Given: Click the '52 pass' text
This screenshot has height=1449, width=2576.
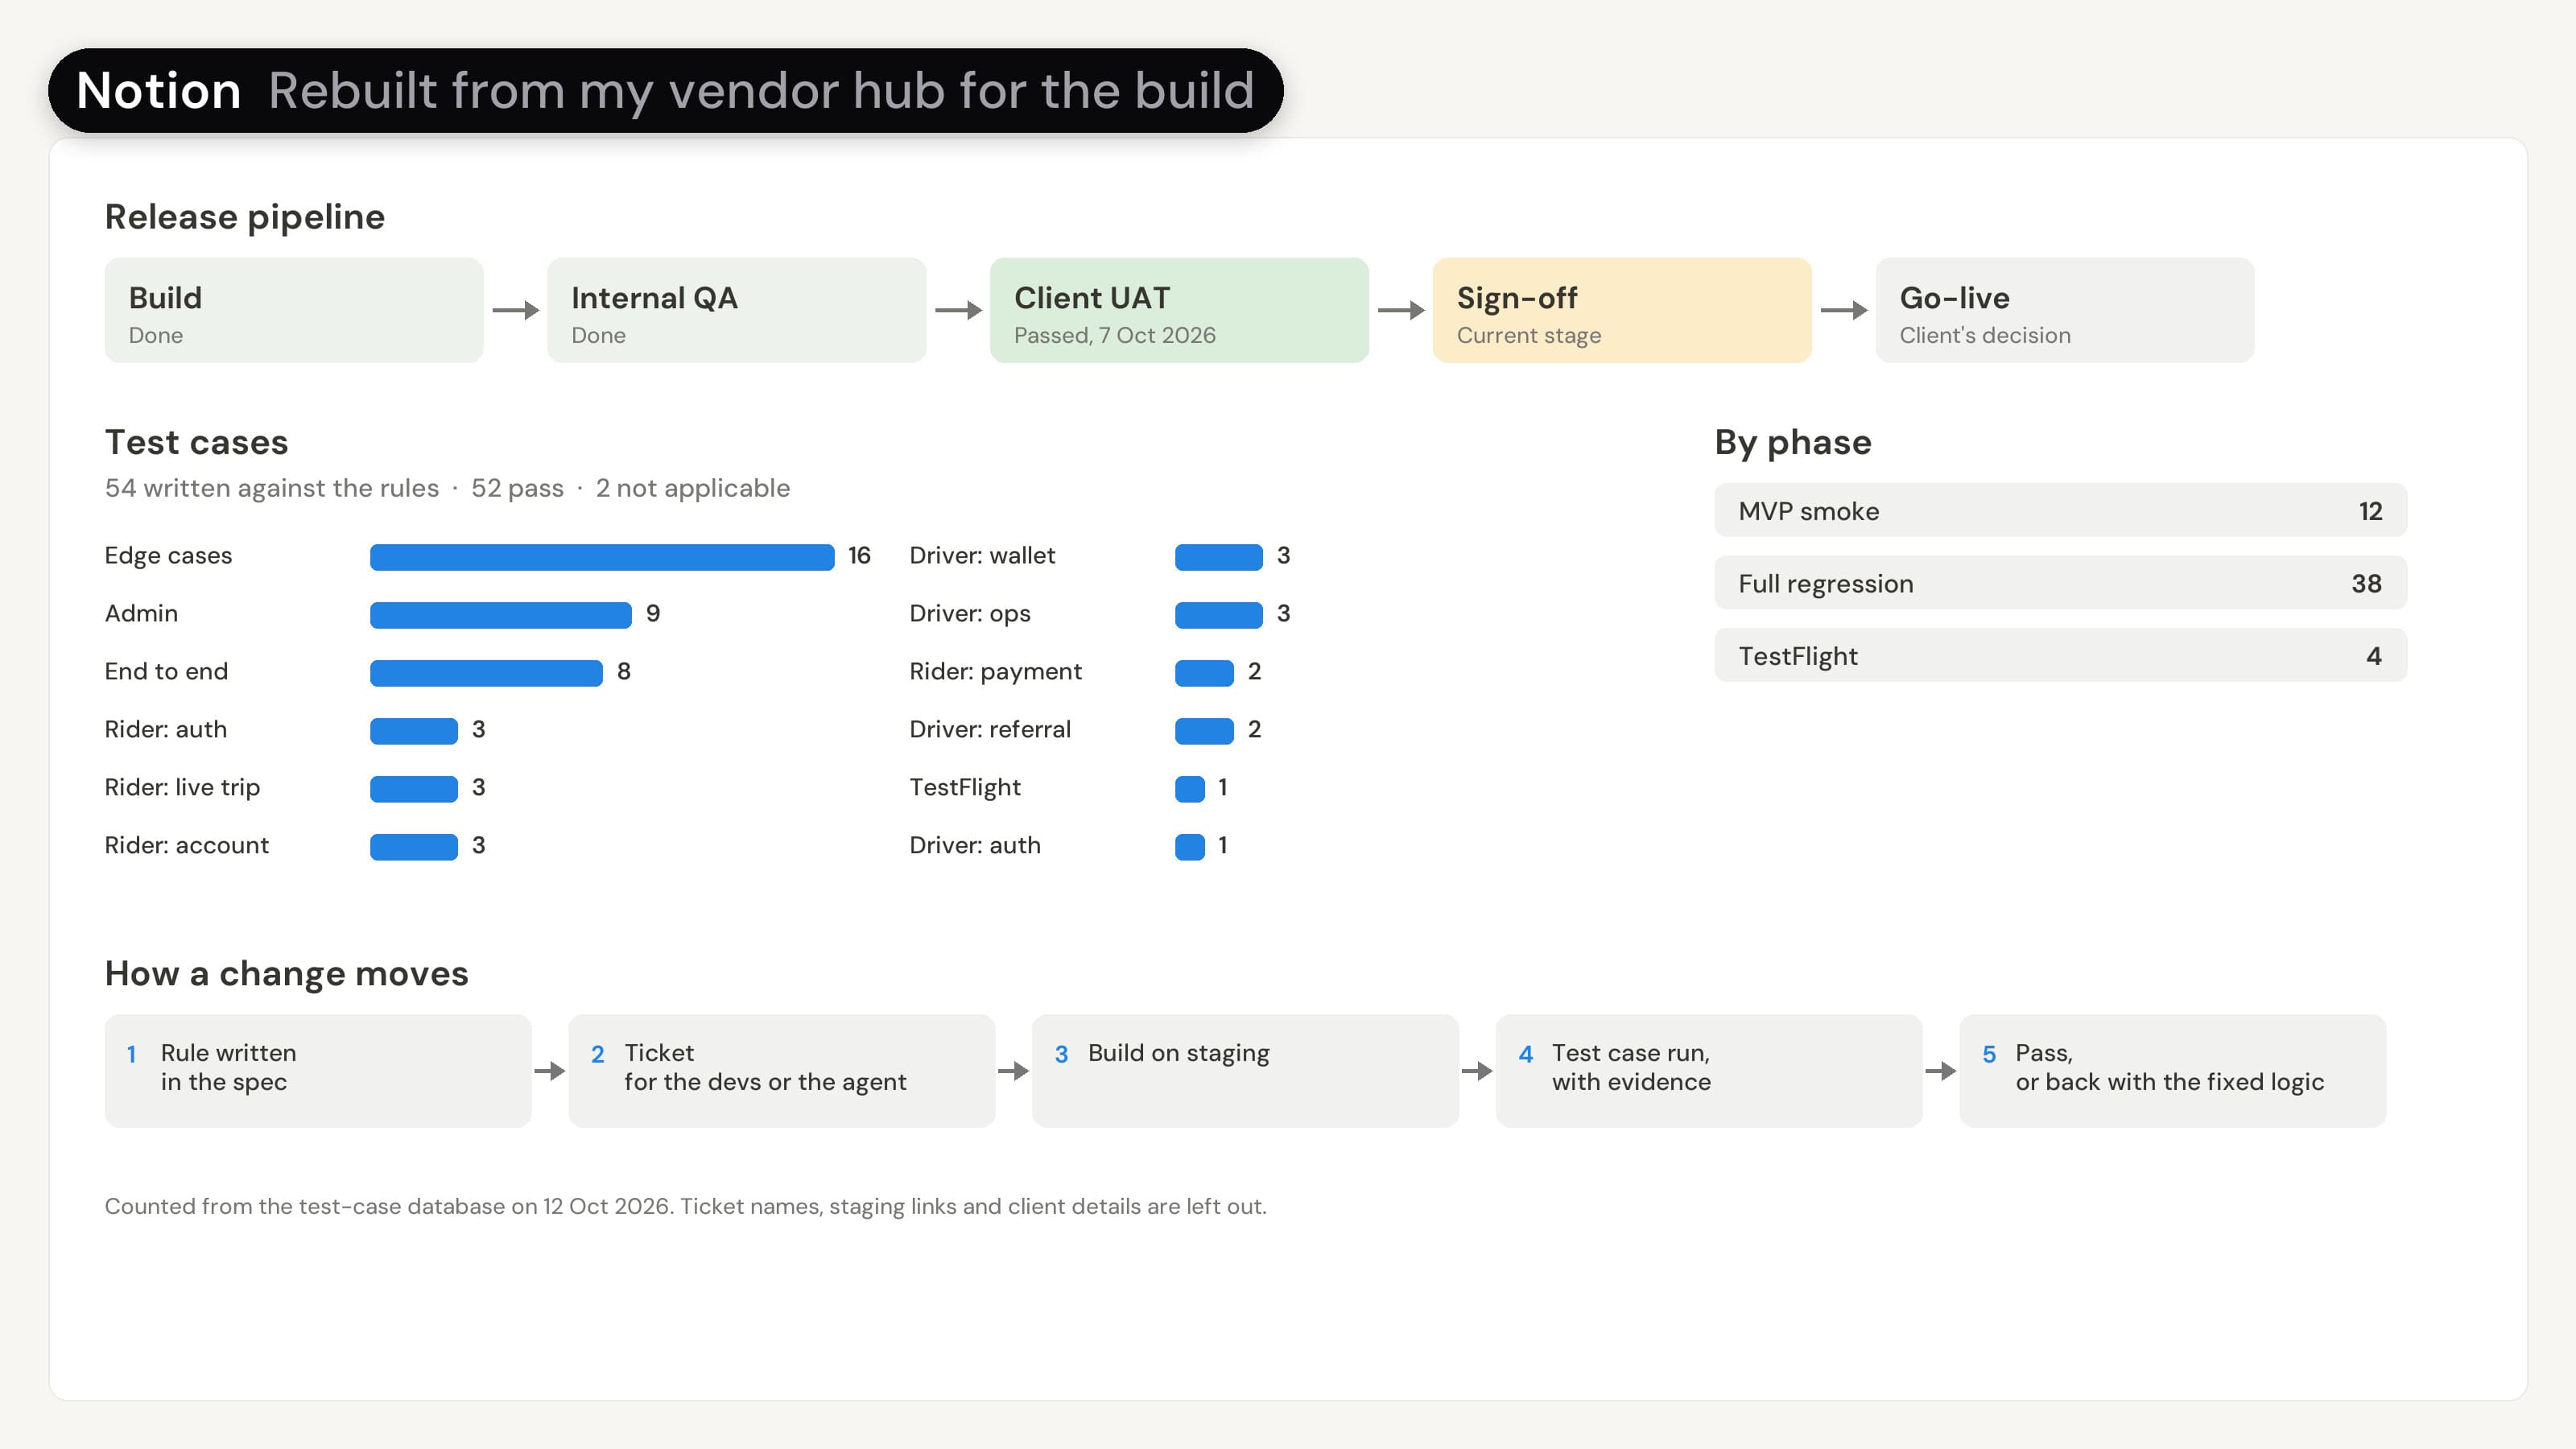Looking at the screenshot, I should click(x=518, y=488).
